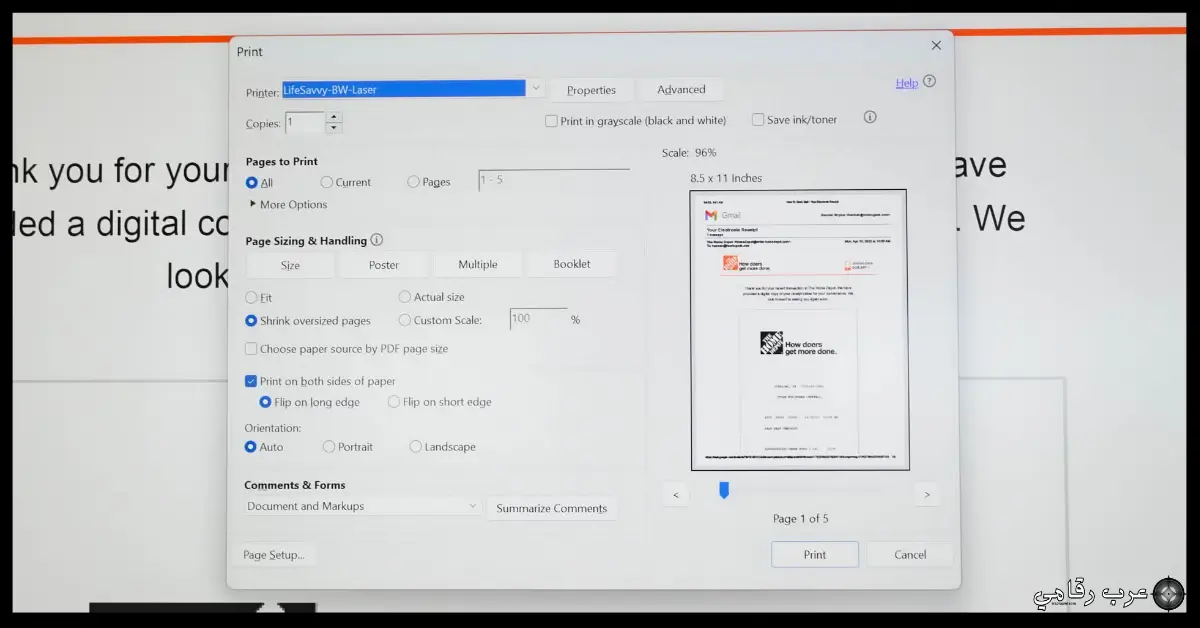Open the printer selection dropdown
The height and width of the screenshot is (628, 1200).
pos(535,88)
